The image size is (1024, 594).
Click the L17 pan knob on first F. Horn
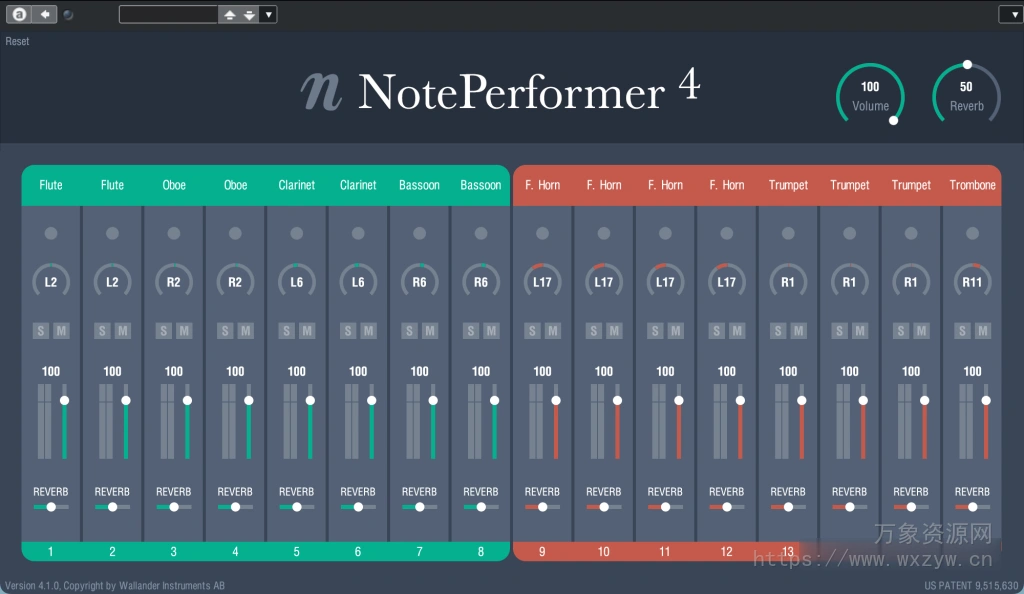tap(542, 281)
